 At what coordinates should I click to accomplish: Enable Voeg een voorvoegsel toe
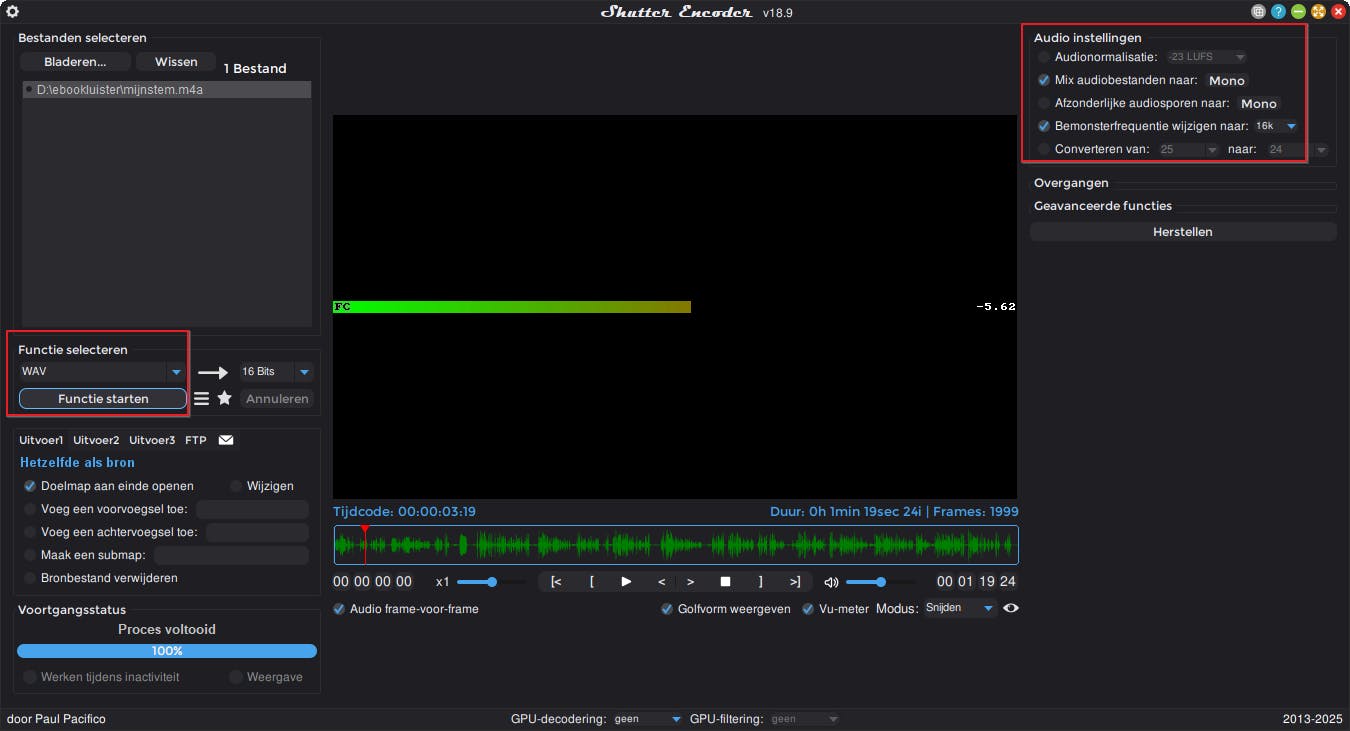tap(30, 509)
